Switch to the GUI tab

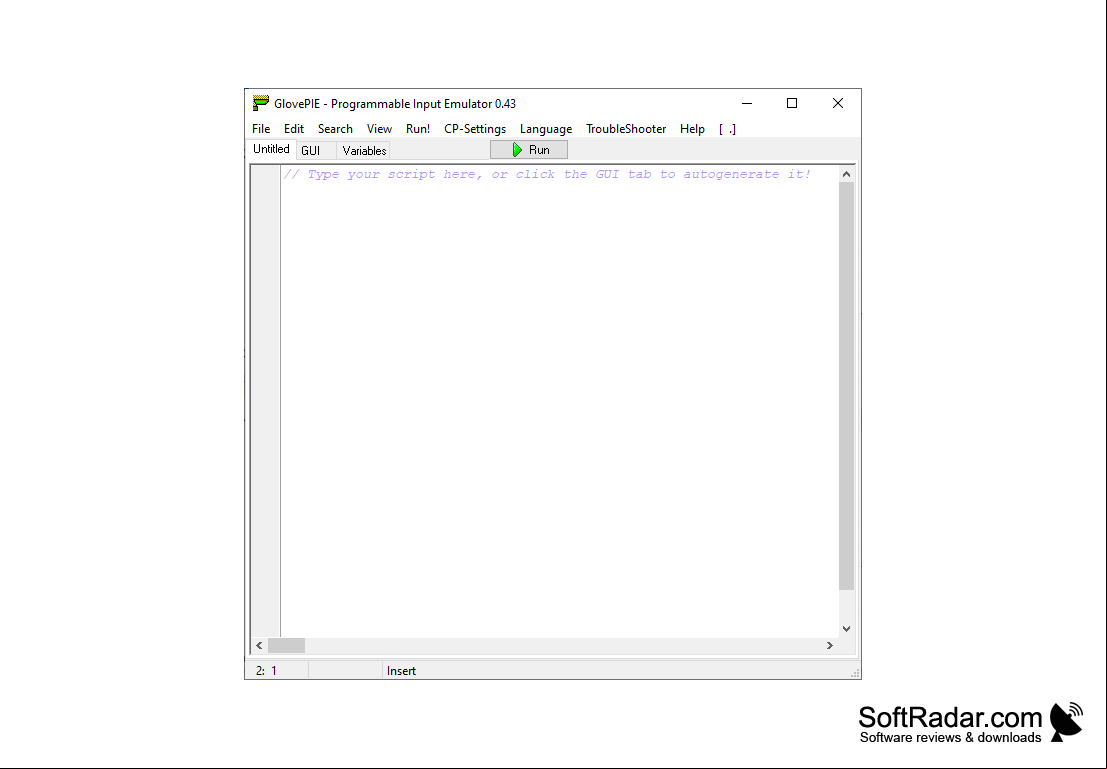315,150
